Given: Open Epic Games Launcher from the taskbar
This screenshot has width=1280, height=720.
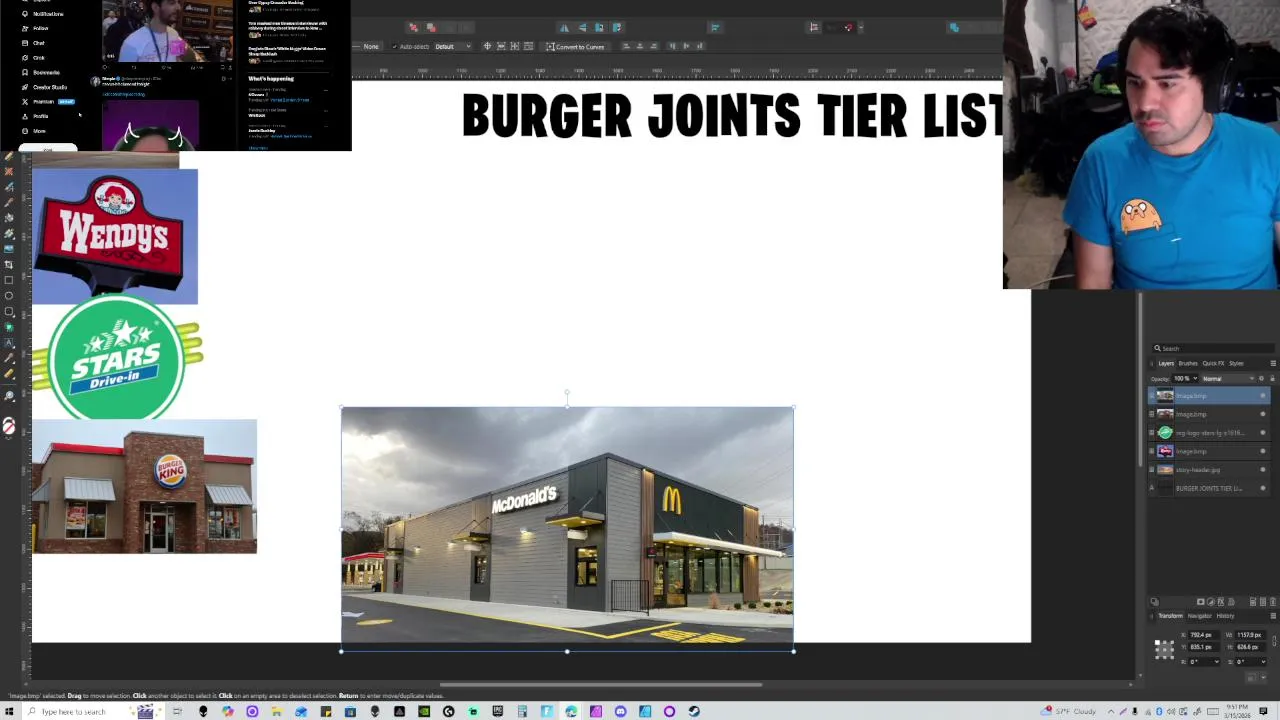Looking at the screenshot, I should [x=497, y=711].
